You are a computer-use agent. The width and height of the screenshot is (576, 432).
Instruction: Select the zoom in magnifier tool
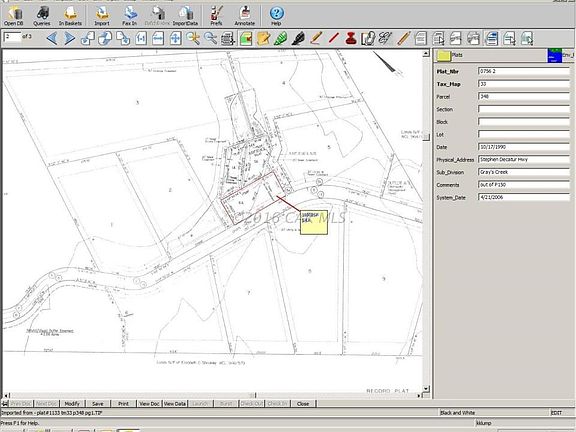point(193,38)
